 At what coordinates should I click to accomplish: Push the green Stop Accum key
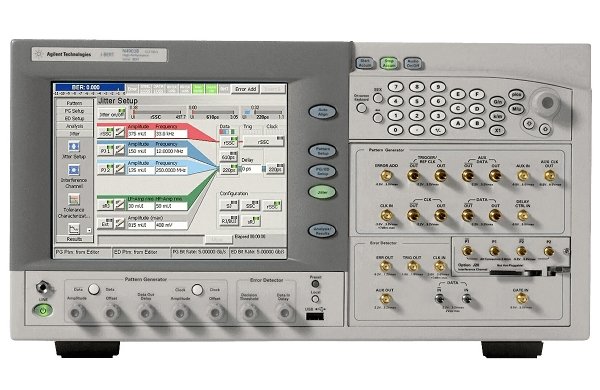389,63
